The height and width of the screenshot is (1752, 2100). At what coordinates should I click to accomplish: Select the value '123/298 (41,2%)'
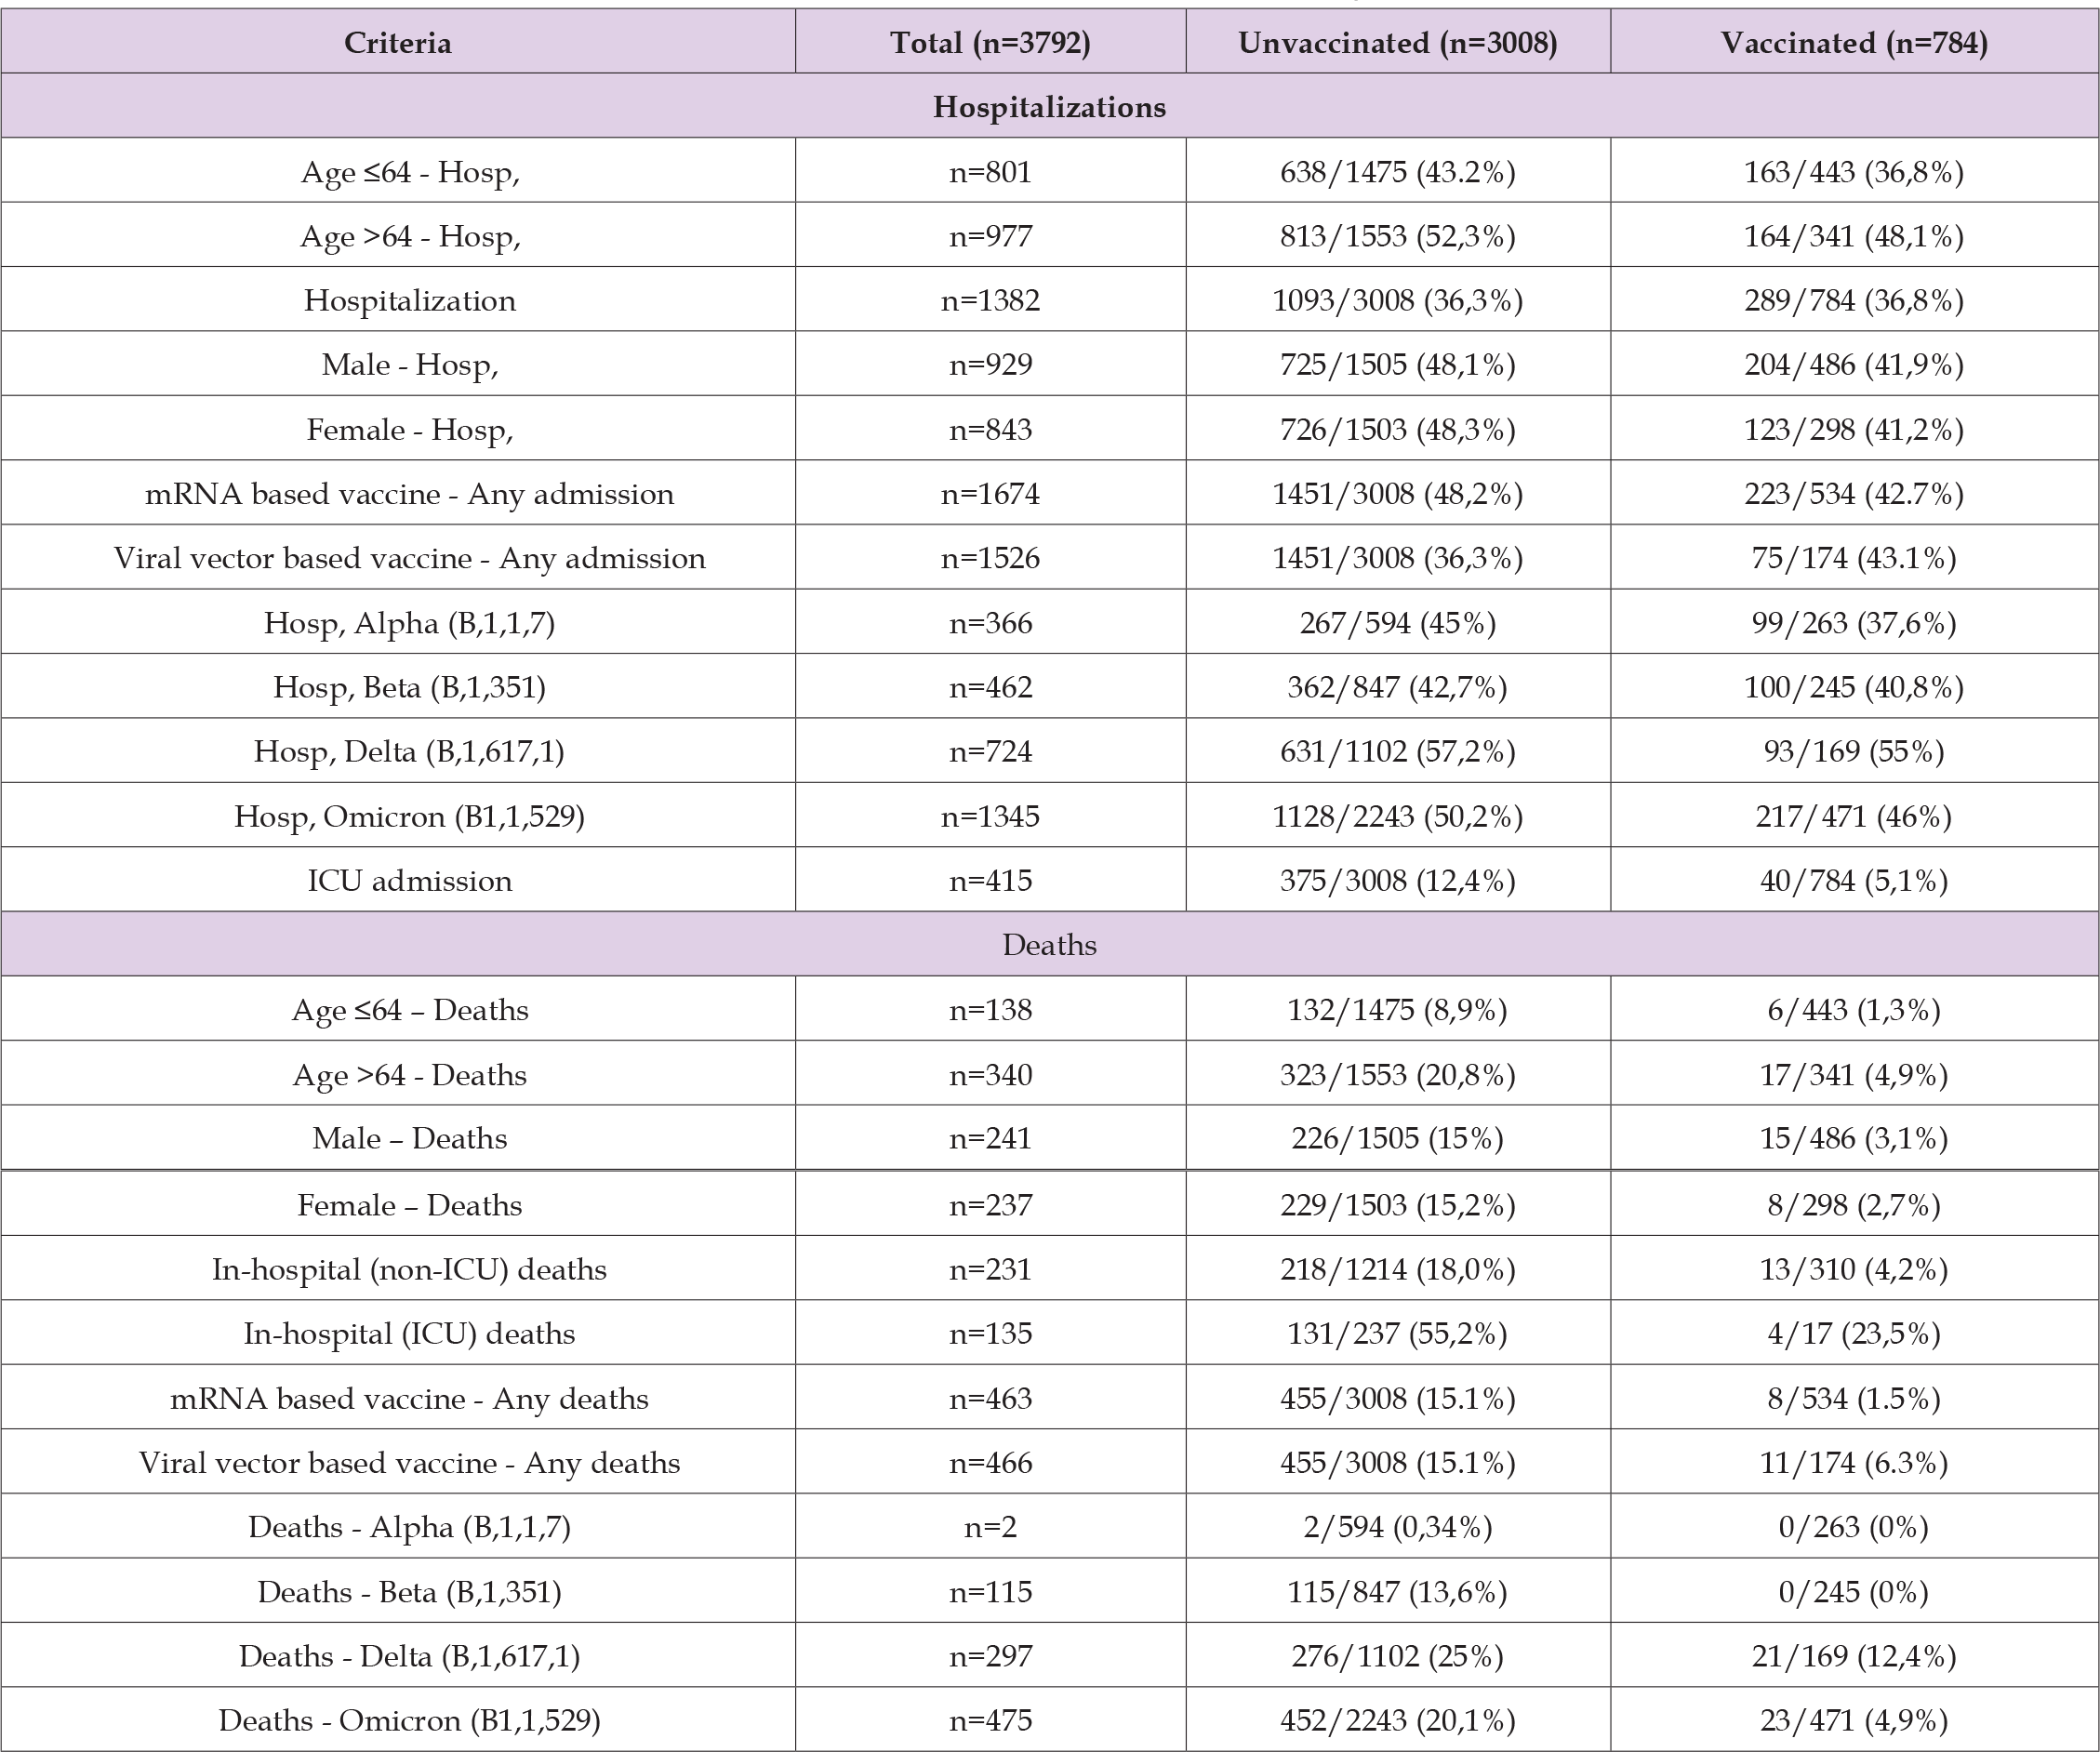click(x=1854, y=429)
